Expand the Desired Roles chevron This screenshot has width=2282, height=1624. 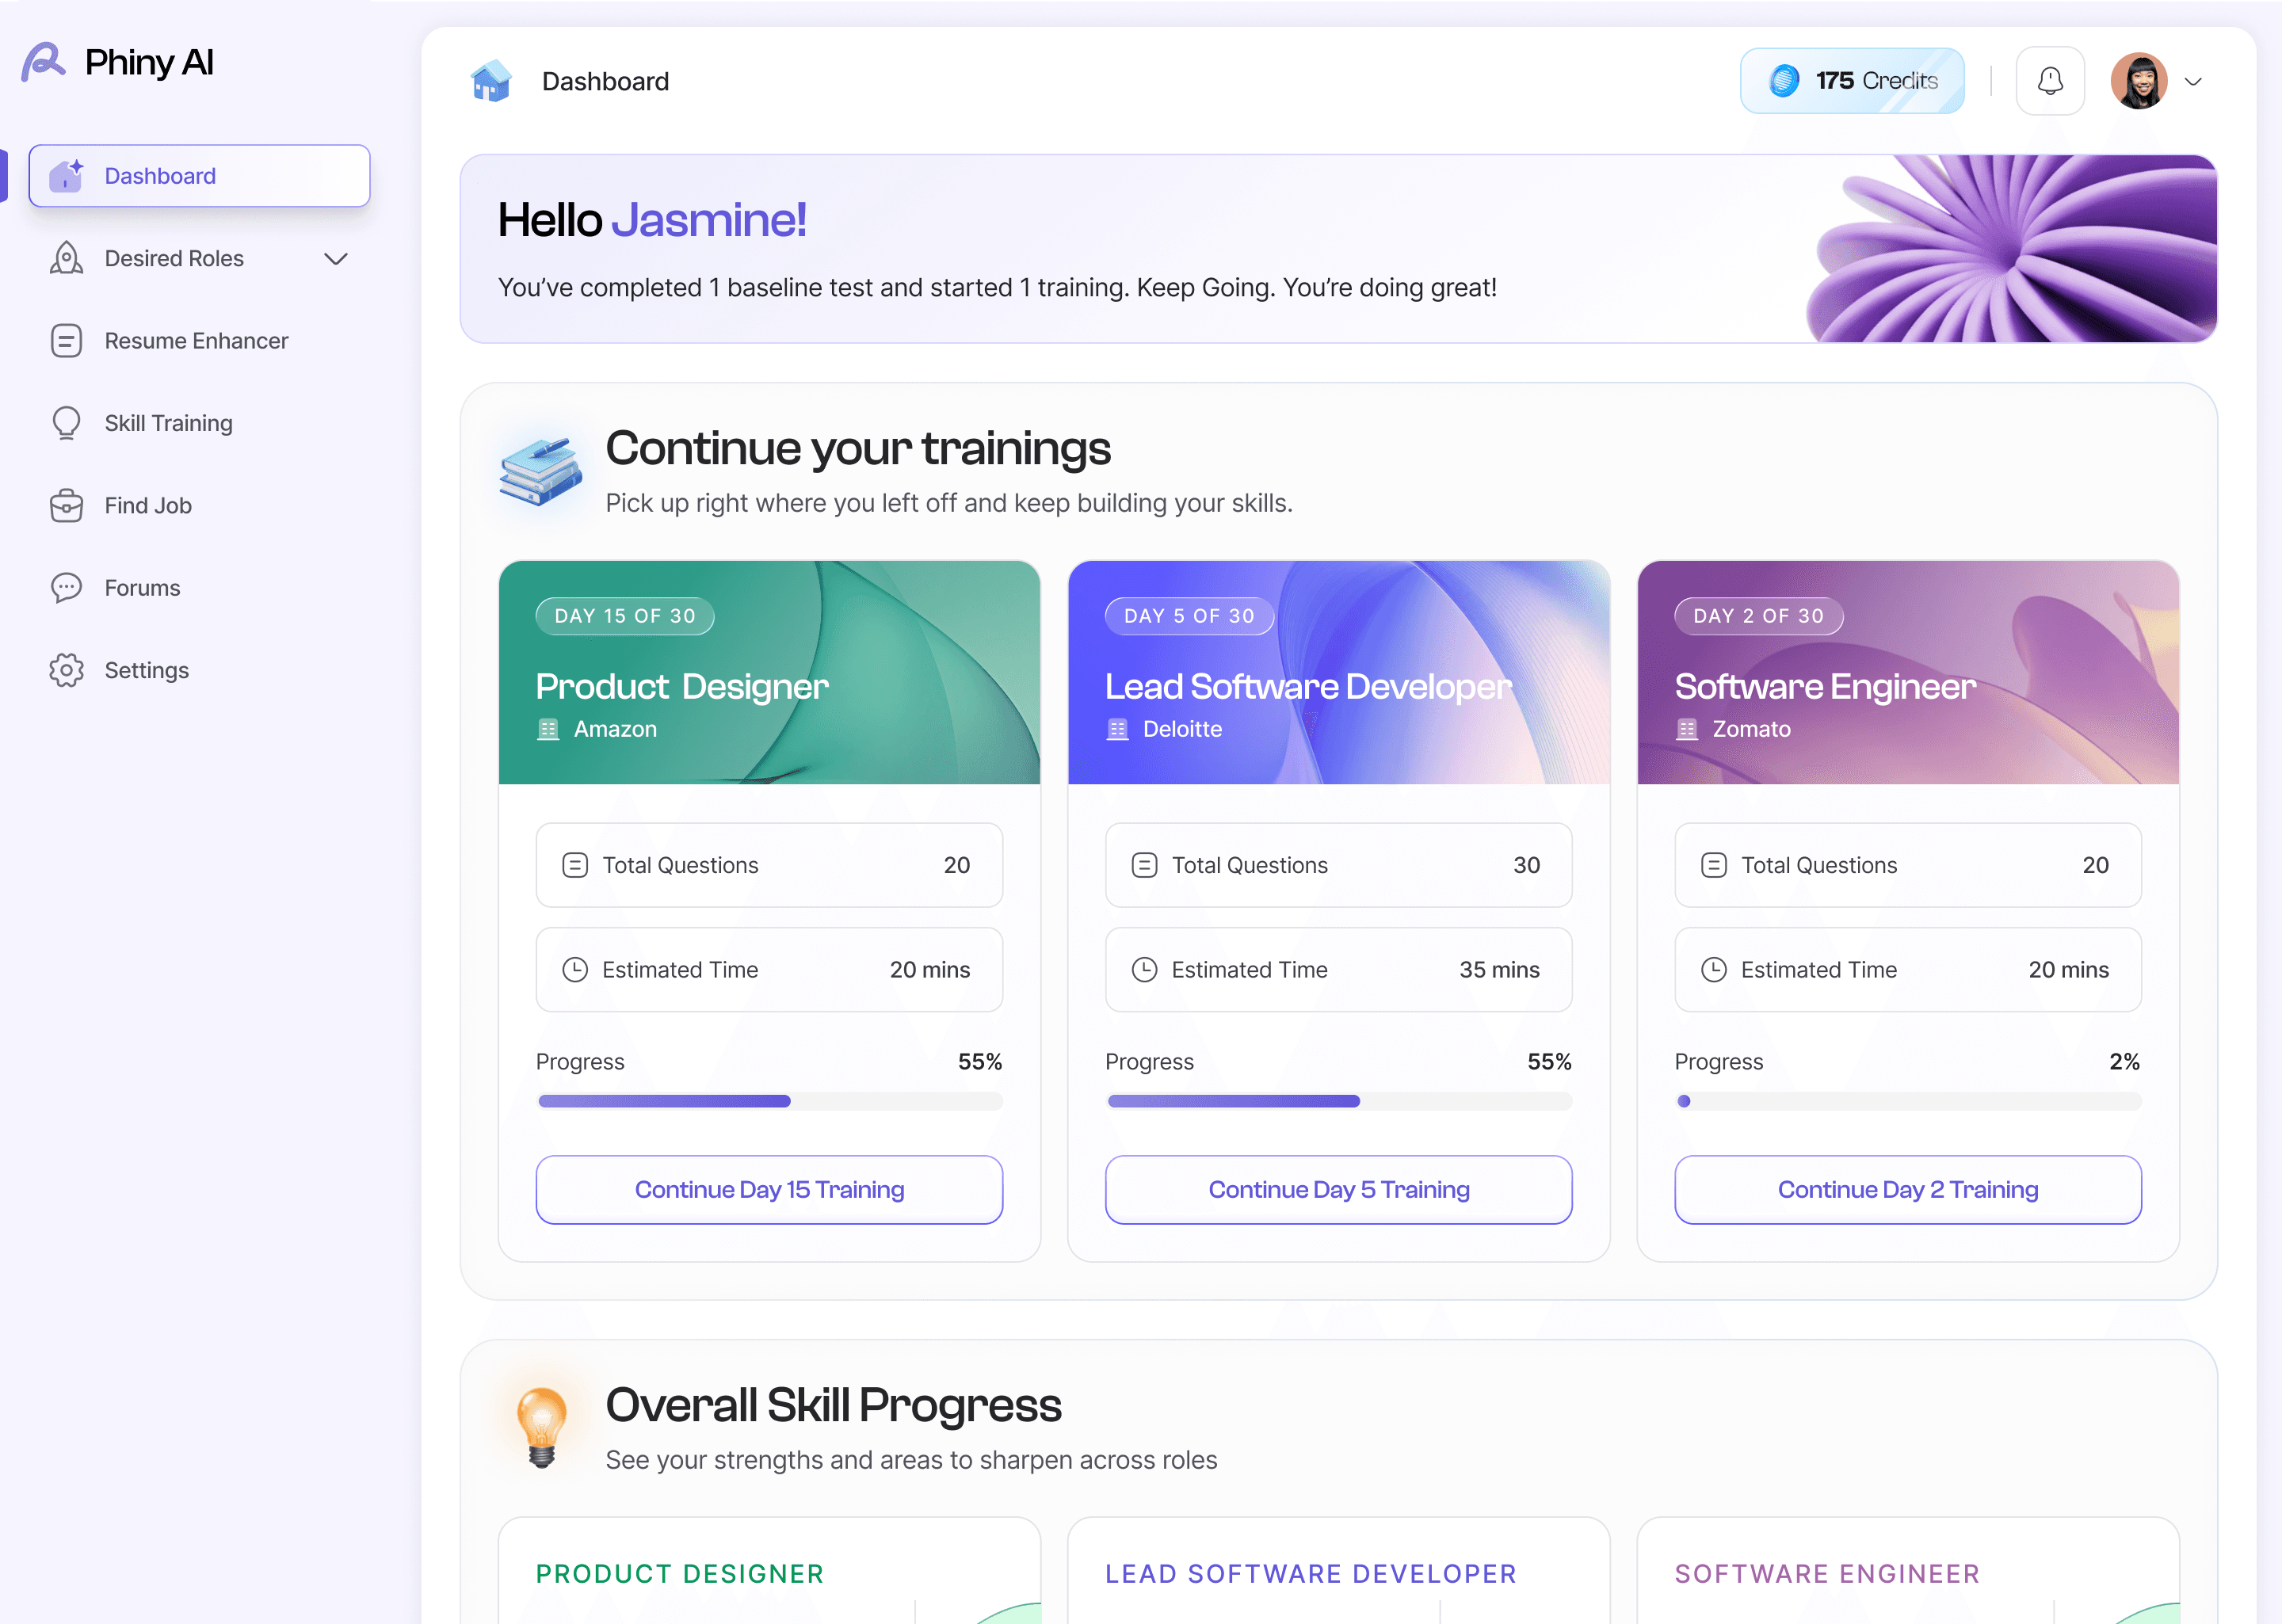pyautogui.click(x=336, y=259)
